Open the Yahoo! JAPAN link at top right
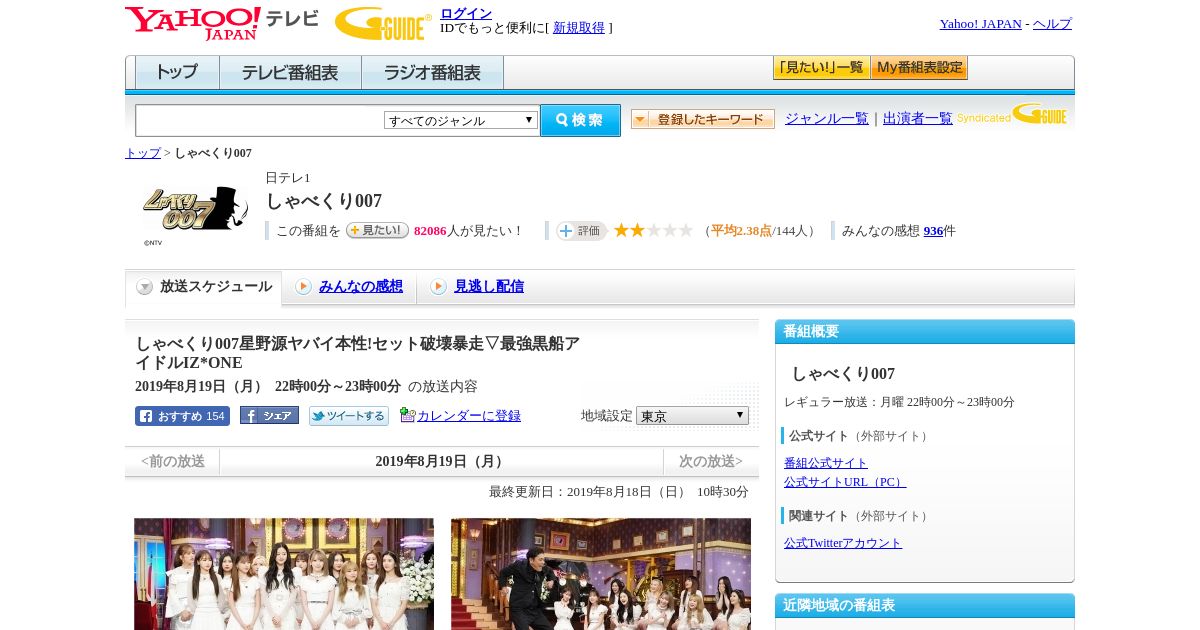 click(x=981, y=24)
